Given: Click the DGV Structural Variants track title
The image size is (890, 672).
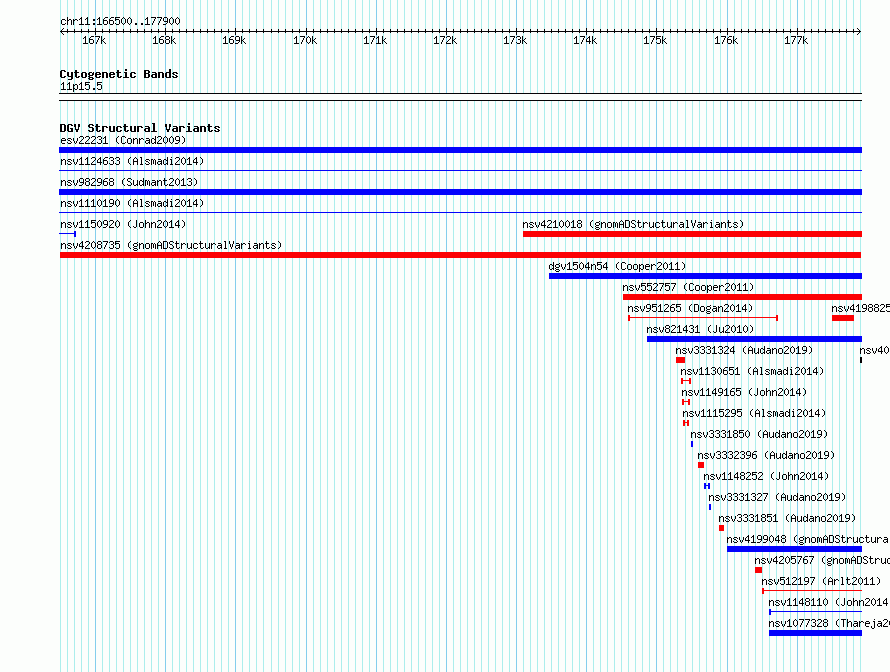Looking at the screenshot, I should point(140,128).
